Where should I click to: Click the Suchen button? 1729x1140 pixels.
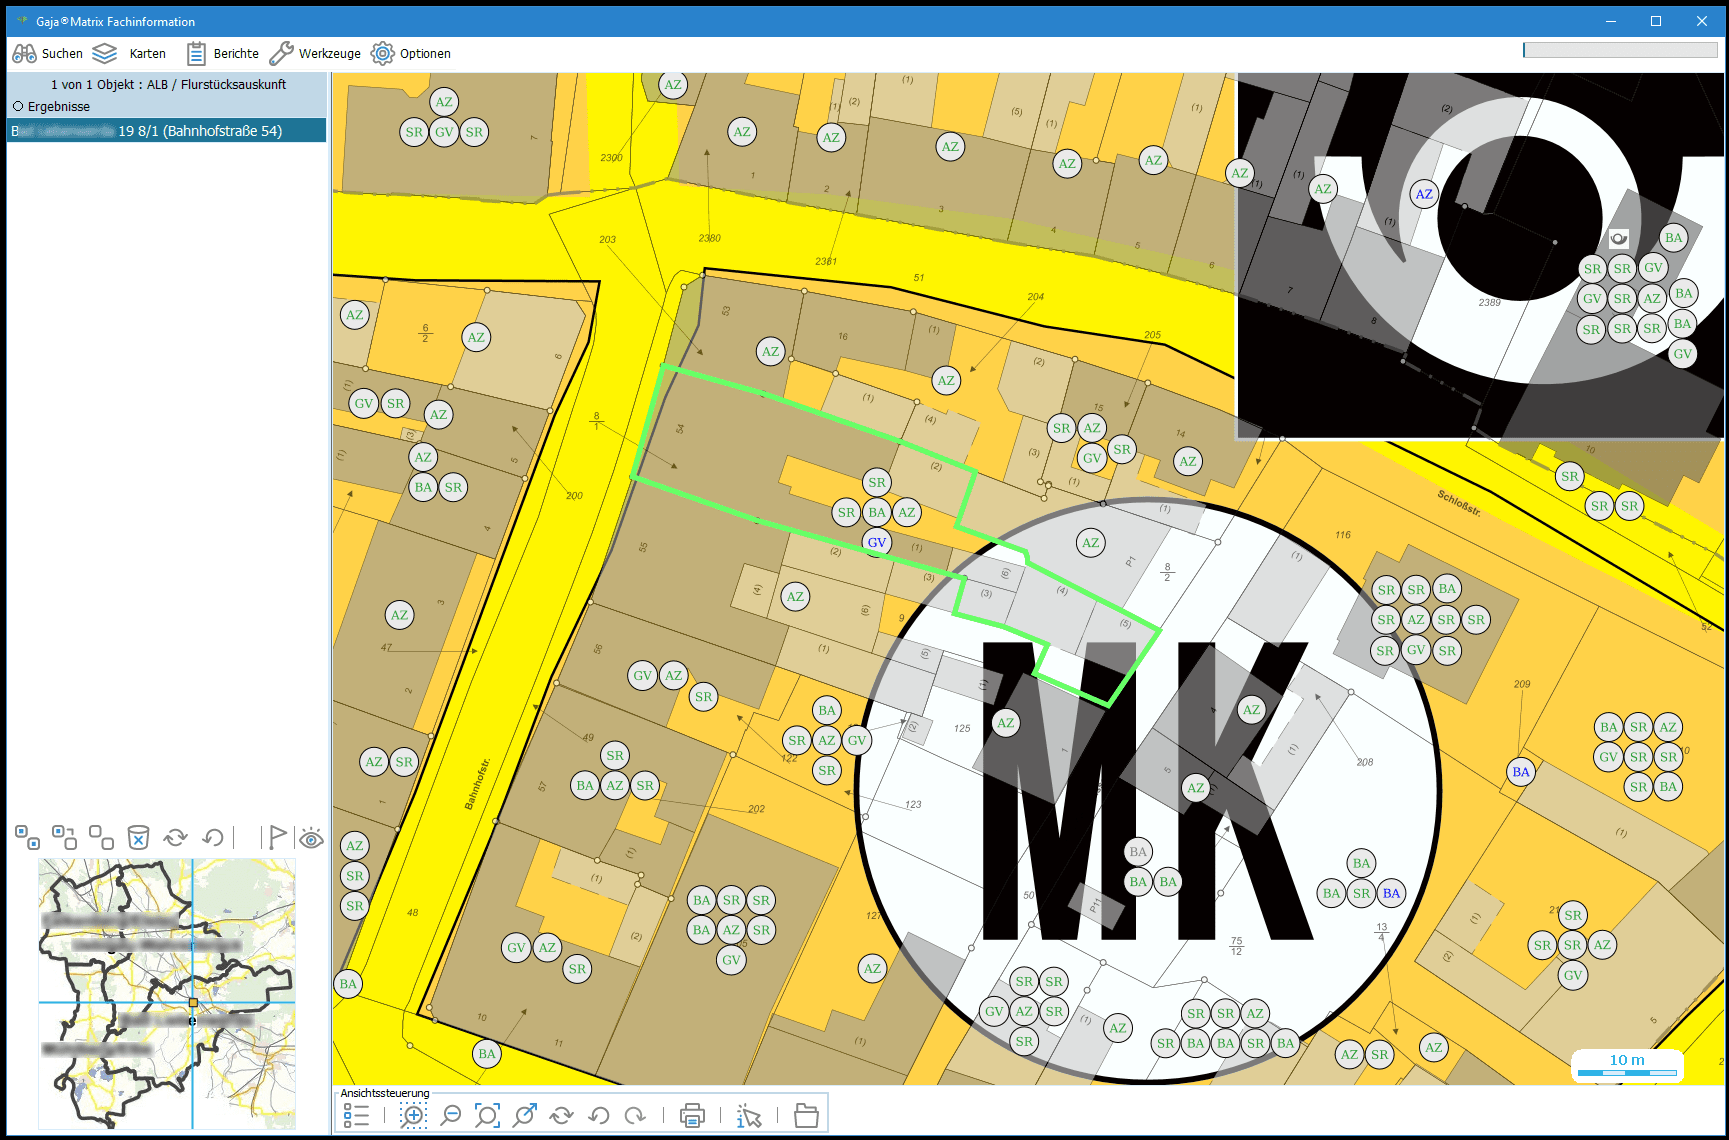[x=47, y=54]
